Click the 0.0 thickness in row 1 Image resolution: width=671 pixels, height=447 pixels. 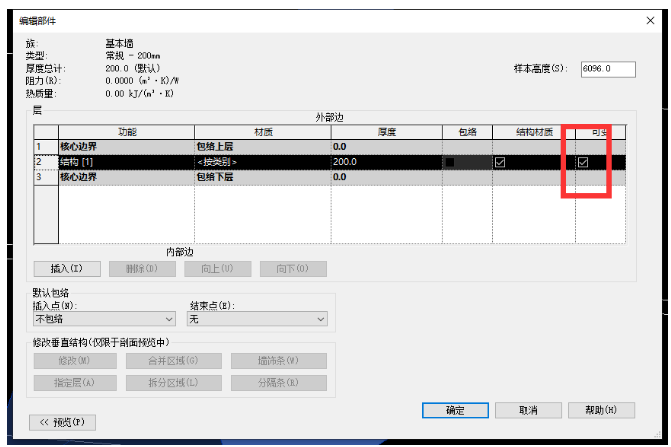pos(386,147)
